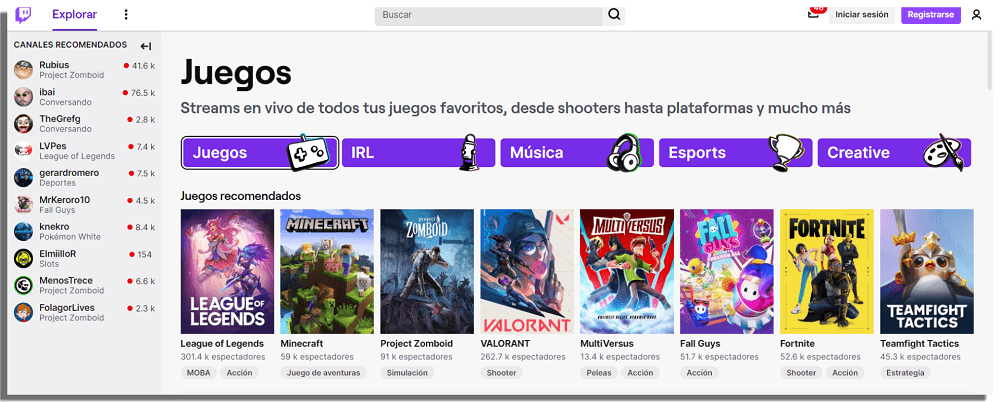The width and height of the screenshot is (1000, 402).
Task: Open the VALORANT cover art
Action: pos(527,271)
